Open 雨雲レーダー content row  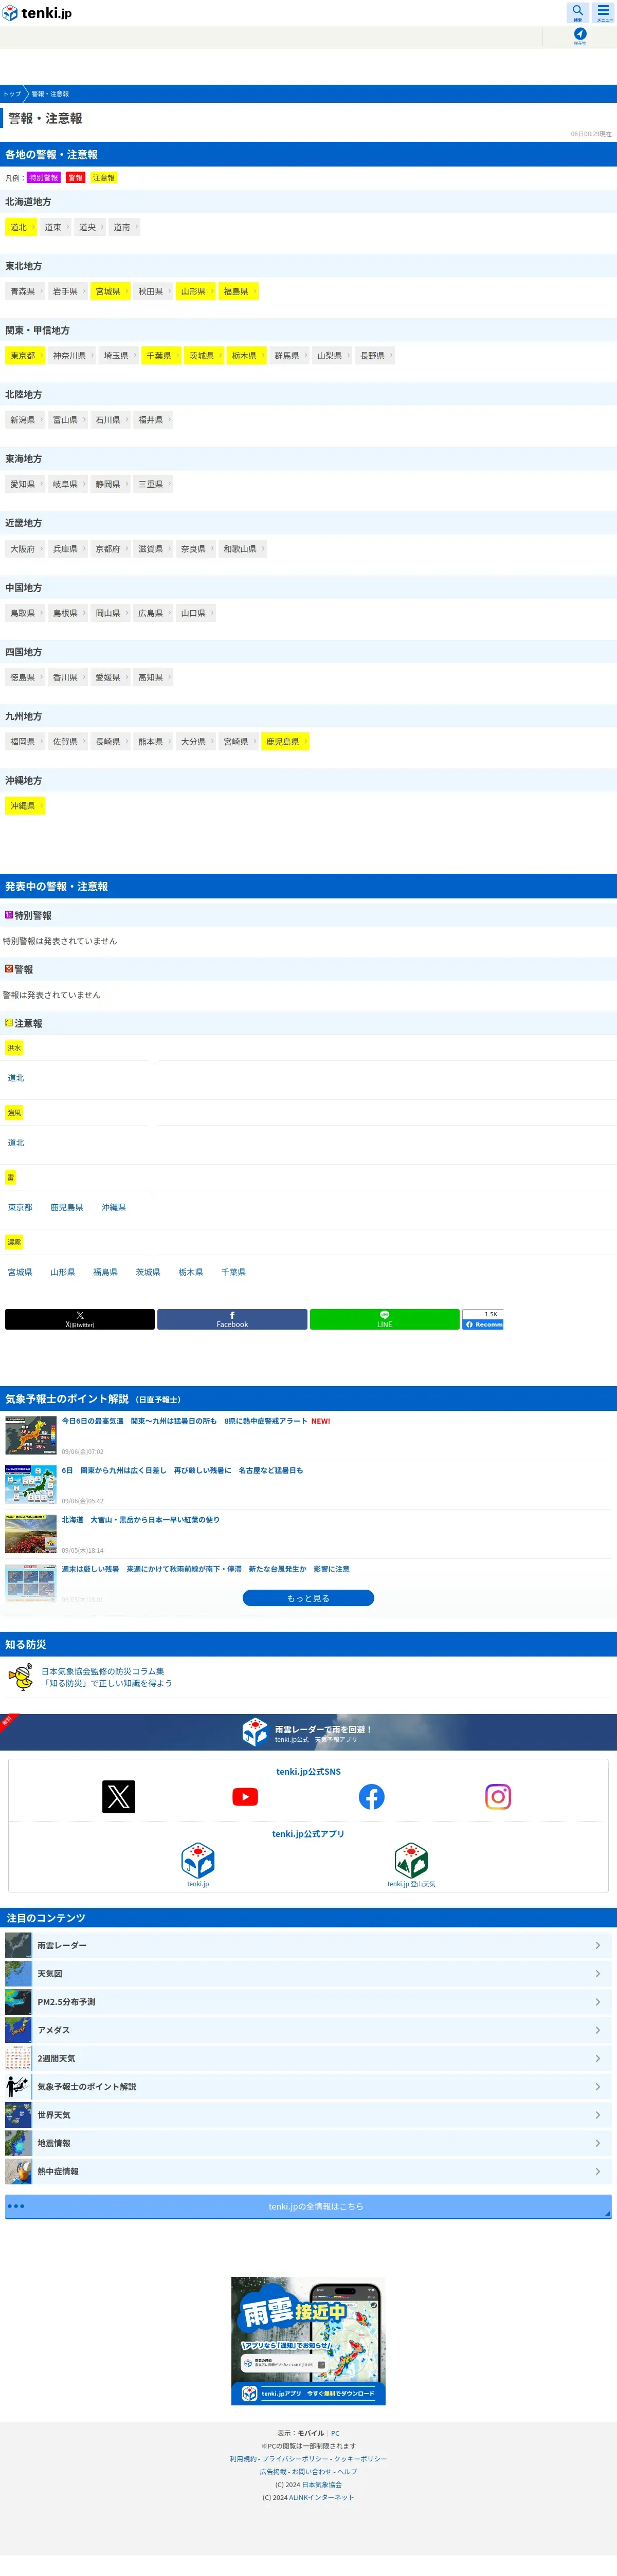coord(308,1945)
